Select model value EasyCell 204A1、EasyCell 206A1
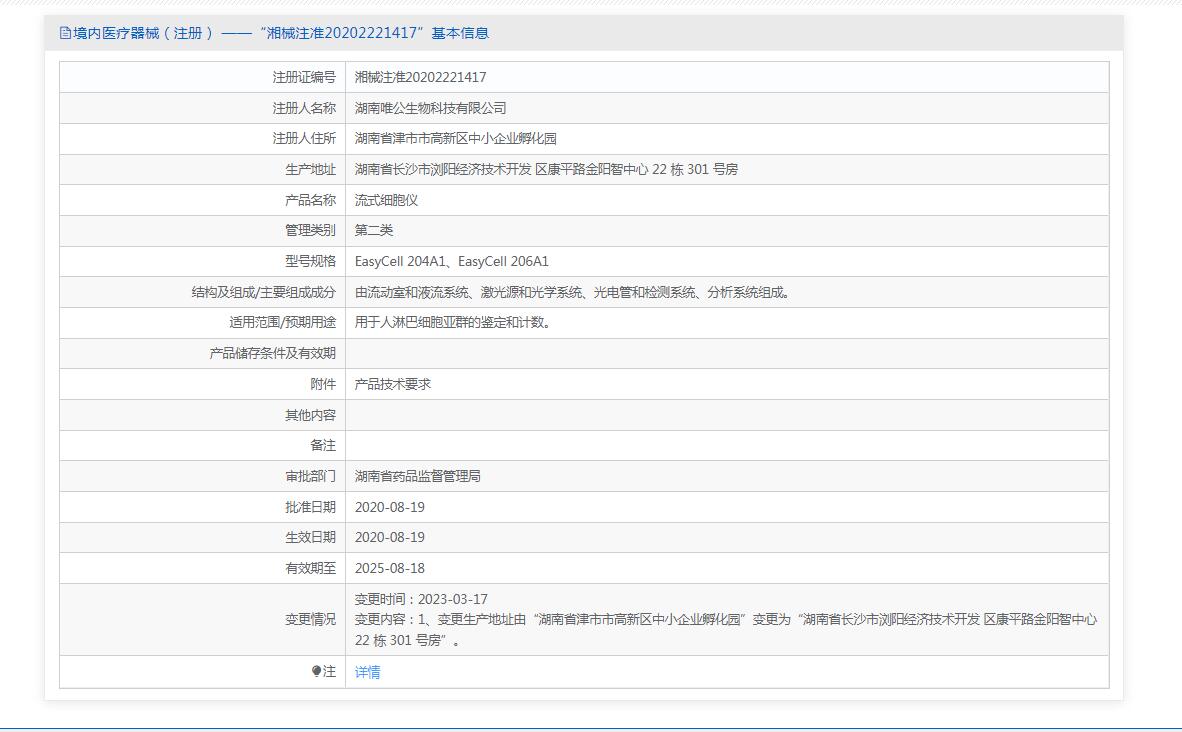The height and width of the screenshot is (732, 1182). [452, 262]
